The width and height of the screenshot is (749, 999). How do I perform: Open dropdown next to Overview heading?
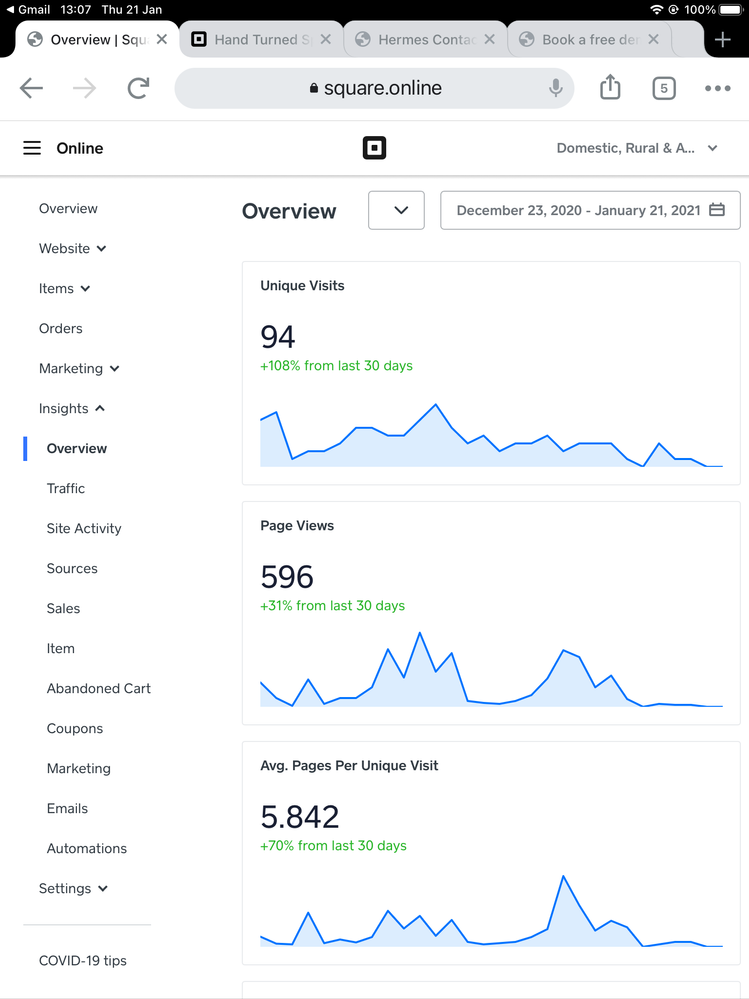(x=396, y=210)
